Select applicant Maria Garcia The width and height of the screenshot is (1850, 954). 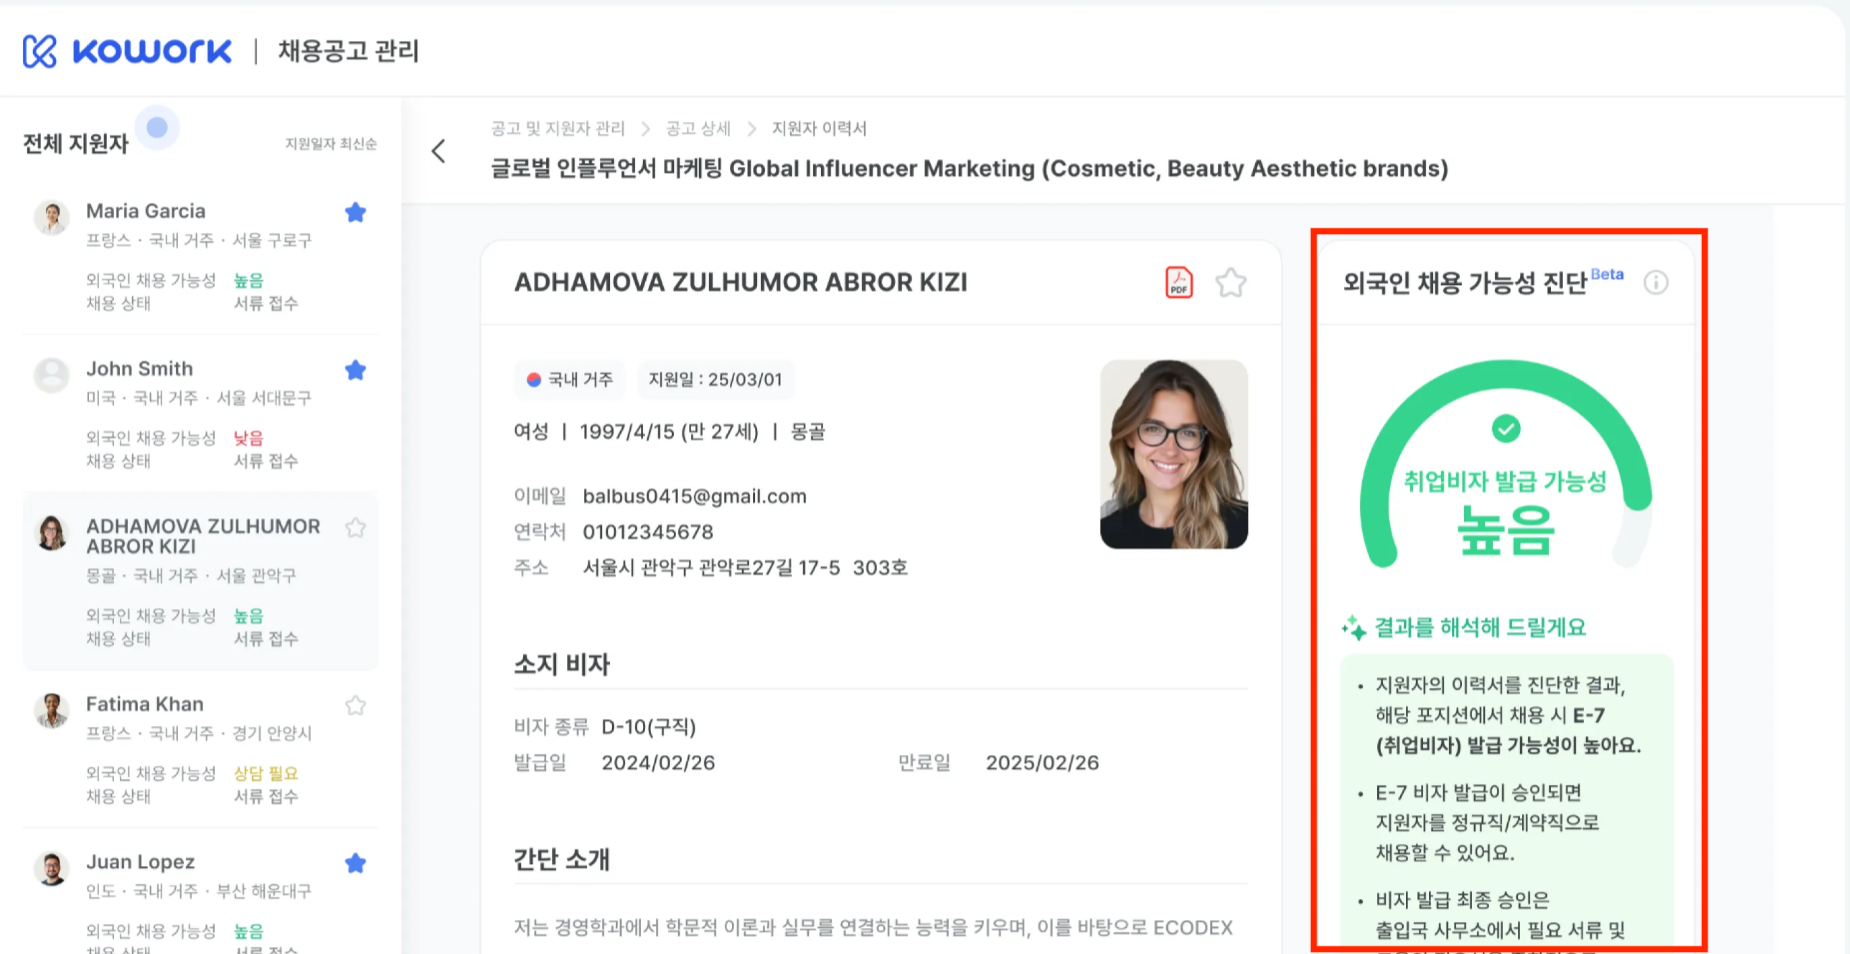click(x=200, y=255)
